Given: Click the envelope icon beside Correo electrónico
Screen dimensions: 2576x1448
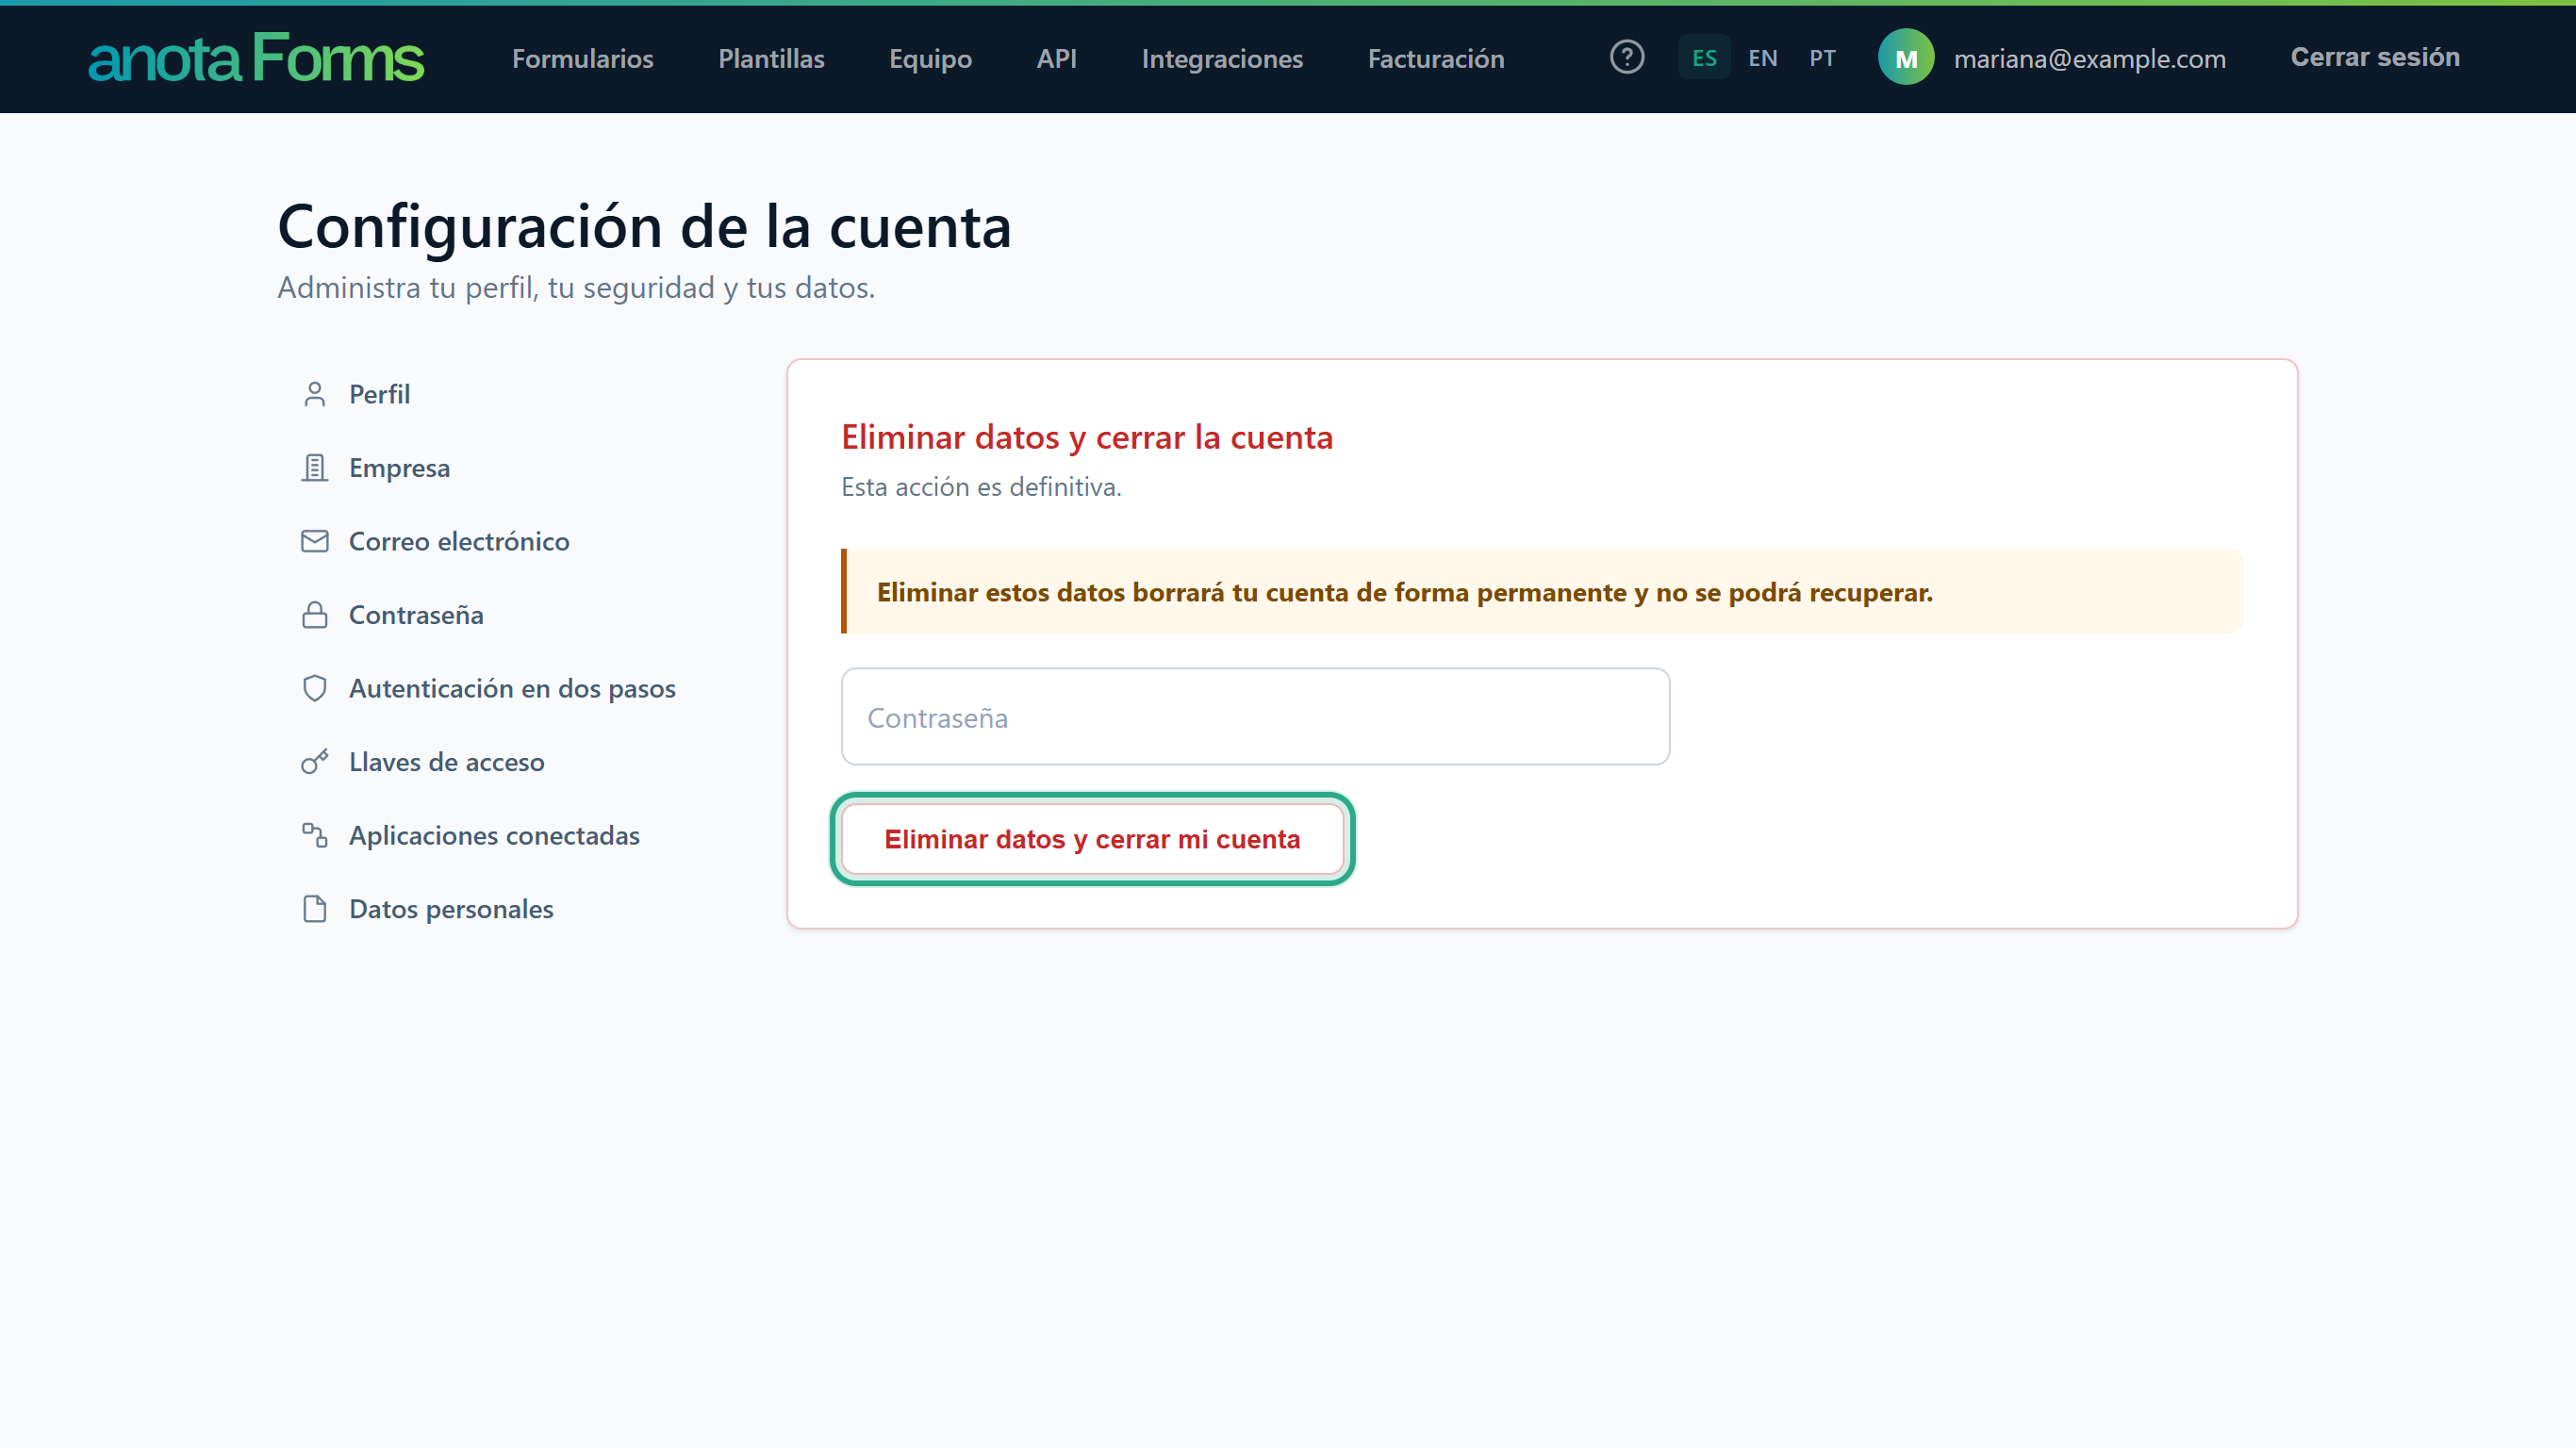Looking at the screenshot, I should (x=315, y=541).
